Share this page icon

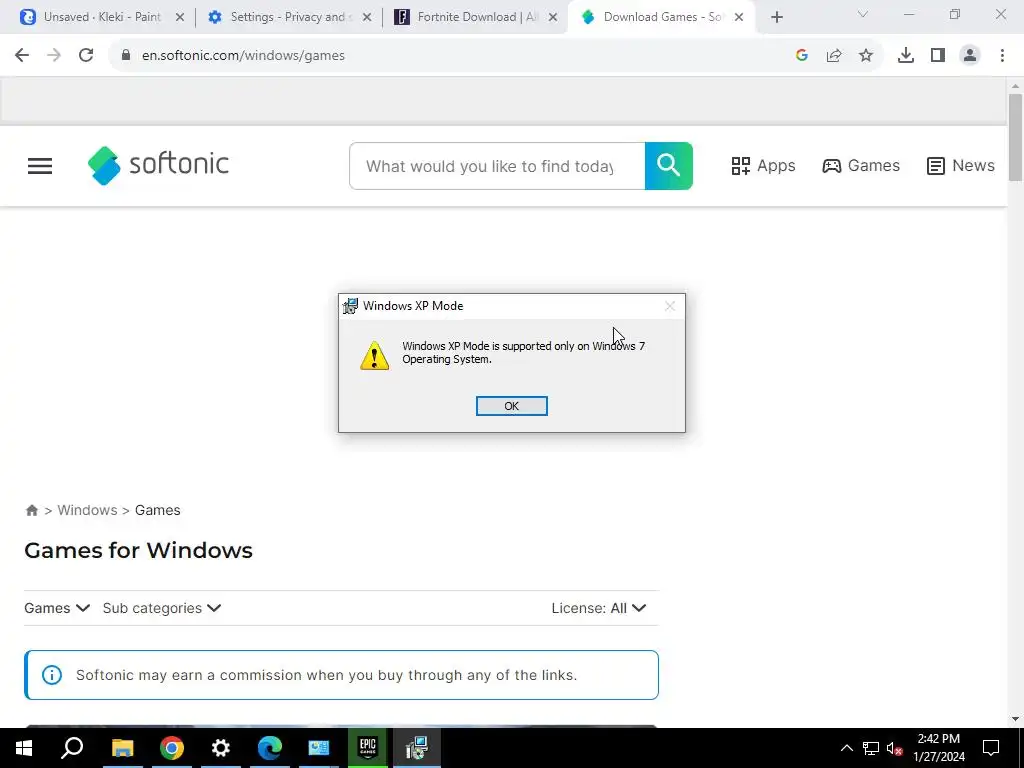click(x=834, y=56)
